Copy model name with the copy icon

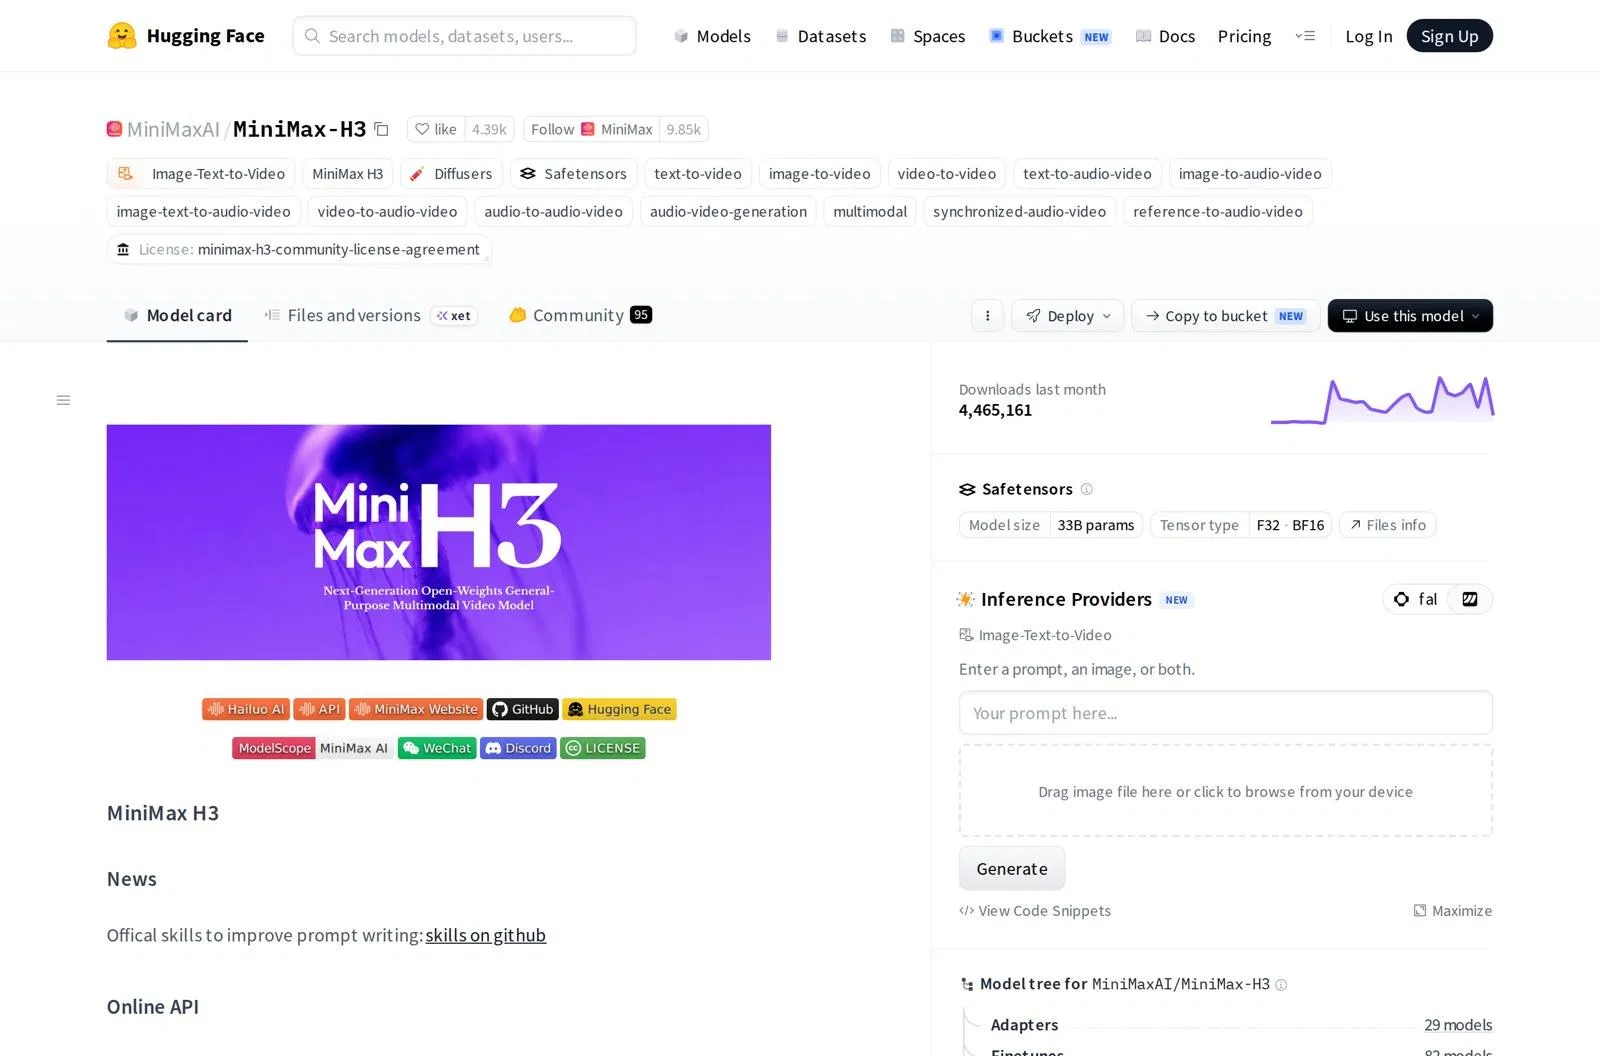[381, 129]
